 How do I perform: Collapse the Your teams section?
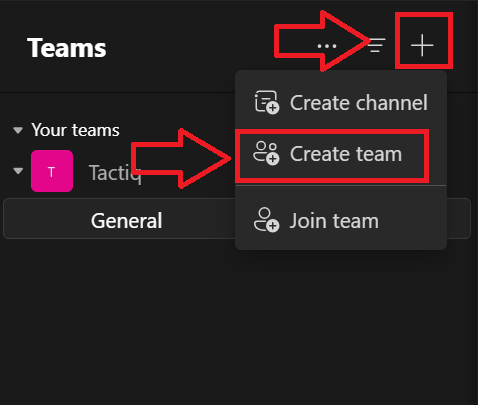point(18,130)
